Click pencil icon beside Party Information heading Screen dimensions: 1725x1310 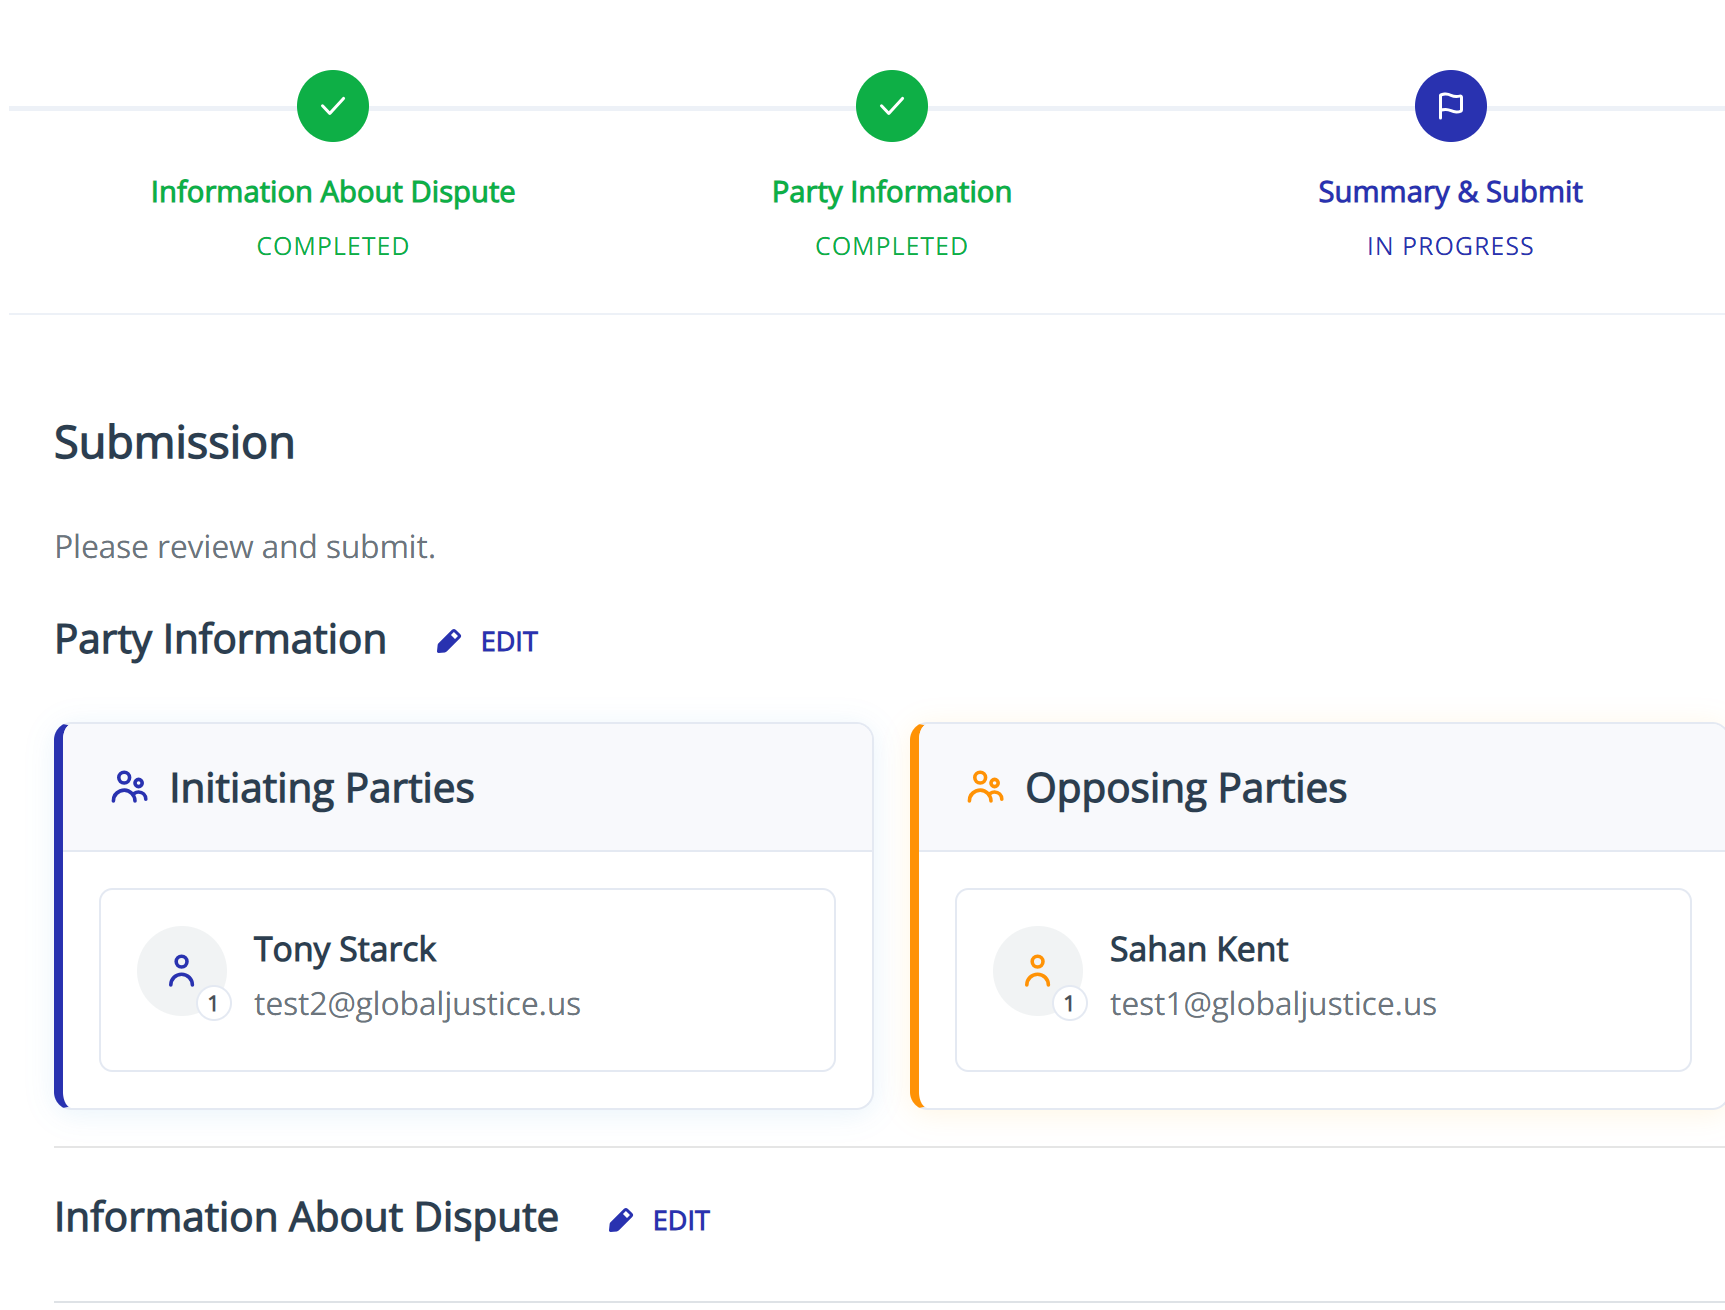449,641
